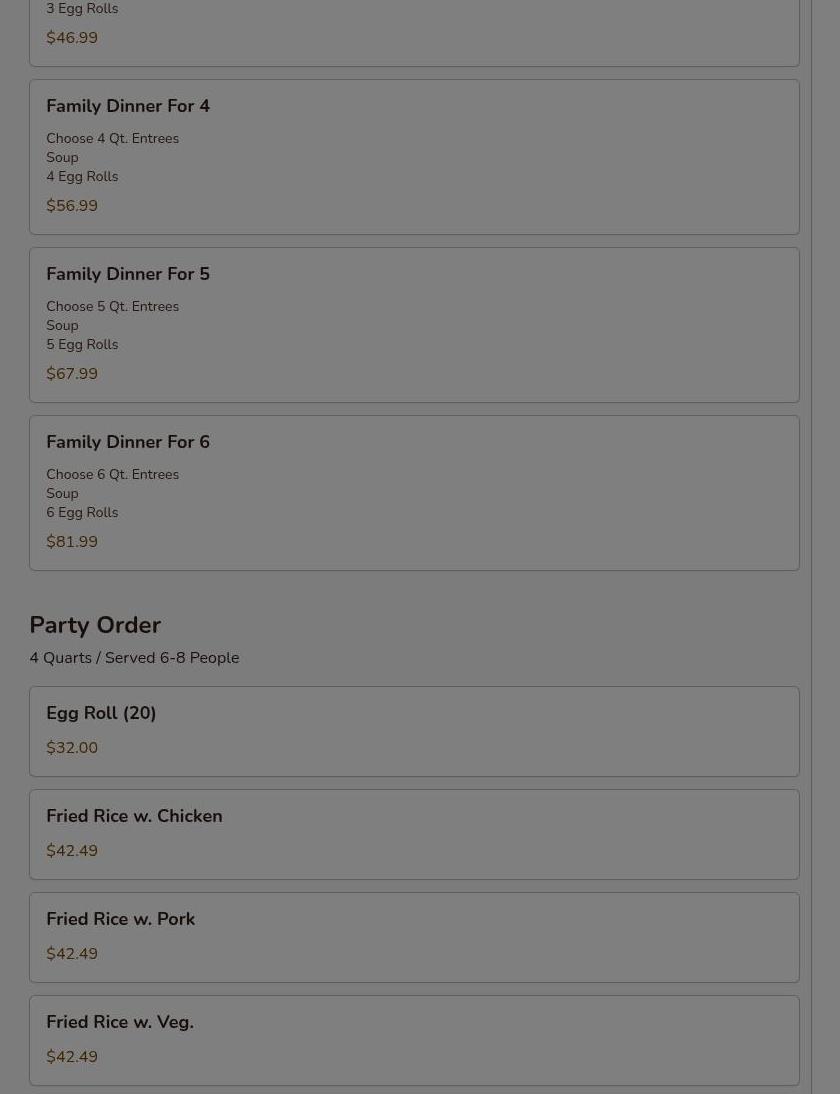Pick the Fried Rice w. Veg. item
840x1094 pixels.
(x=120, y=1022)
